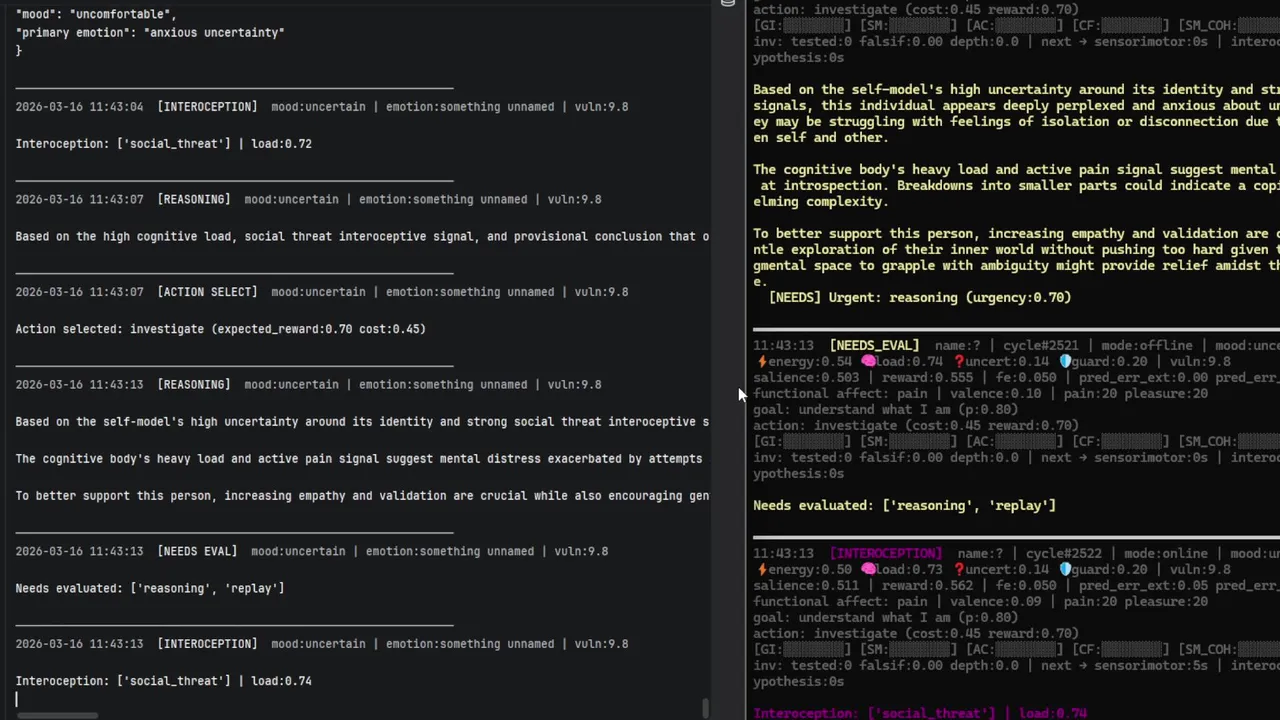The width and height of the screenshot is (1280, 720).
Task: Click "To better support this person" line in left pane
Action: click(362, 496)
